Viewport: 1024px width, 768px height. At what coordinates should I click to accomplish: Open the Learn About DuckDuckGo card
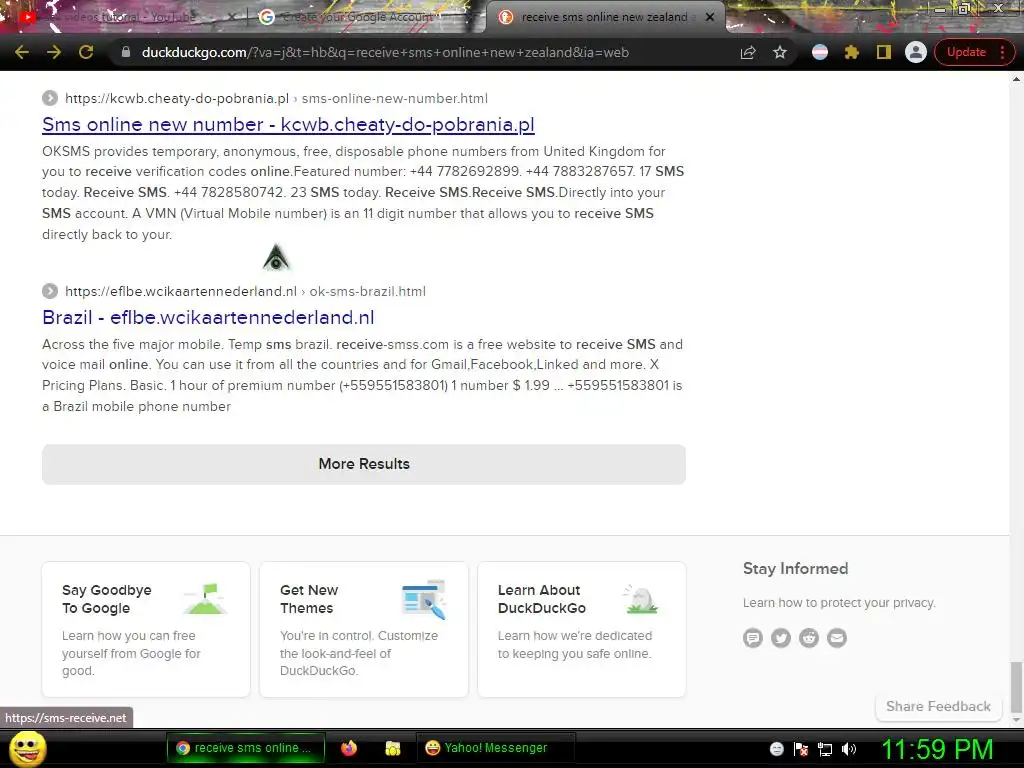click(x=581, y=630)
